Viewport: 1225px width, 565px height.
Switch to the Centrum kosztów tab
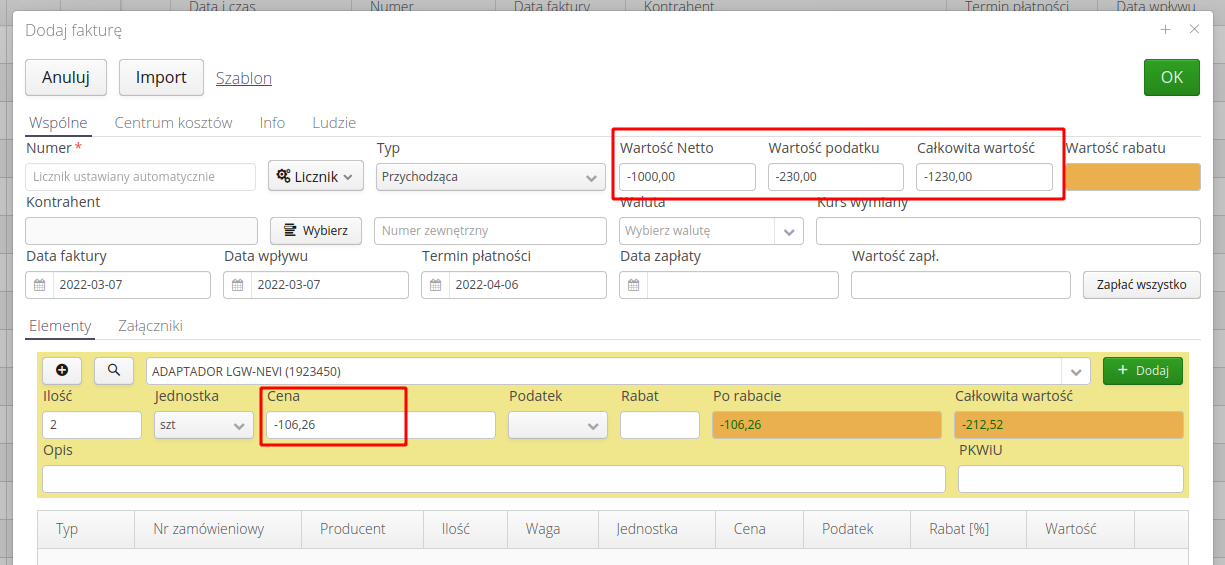pyautogui.click(x=173, y=123)
